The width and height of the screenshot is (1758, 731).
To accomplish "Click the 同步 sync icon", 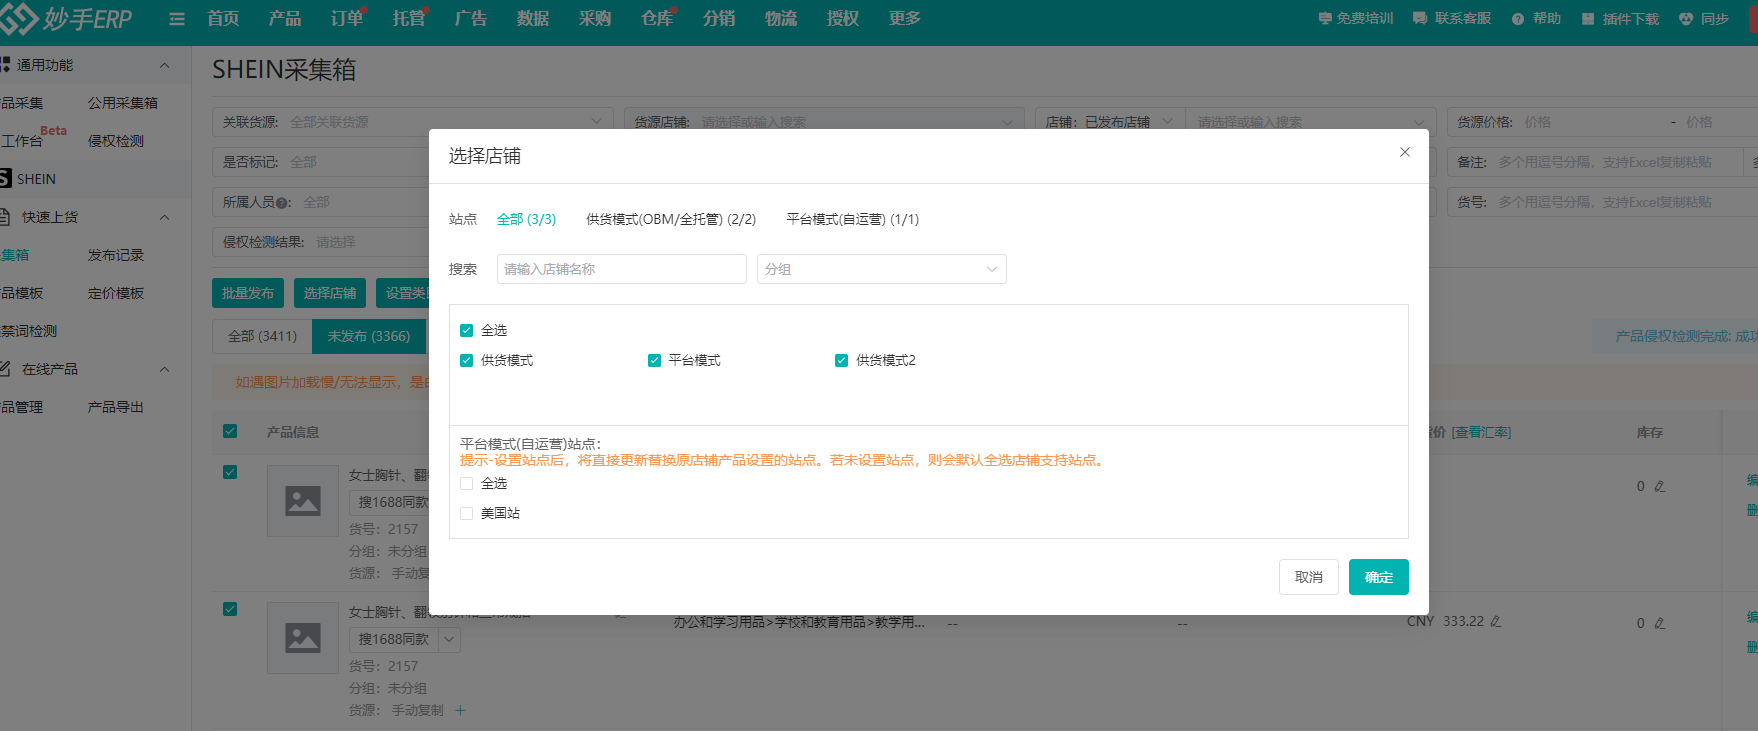I will 1686,19.
